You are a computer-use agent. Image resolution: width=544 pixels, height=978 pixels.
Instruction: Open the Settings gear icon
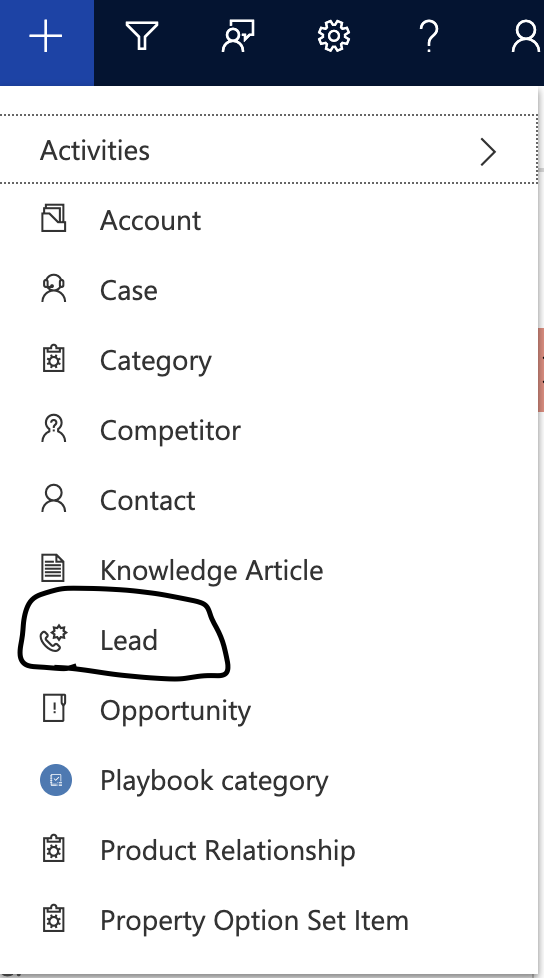click(x=334, y=36)
